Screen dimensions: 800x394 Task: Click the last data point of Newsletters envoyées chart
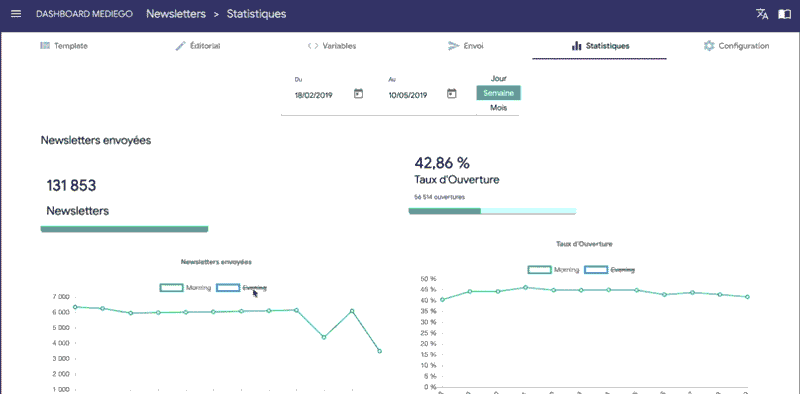(x=380, y=351)
